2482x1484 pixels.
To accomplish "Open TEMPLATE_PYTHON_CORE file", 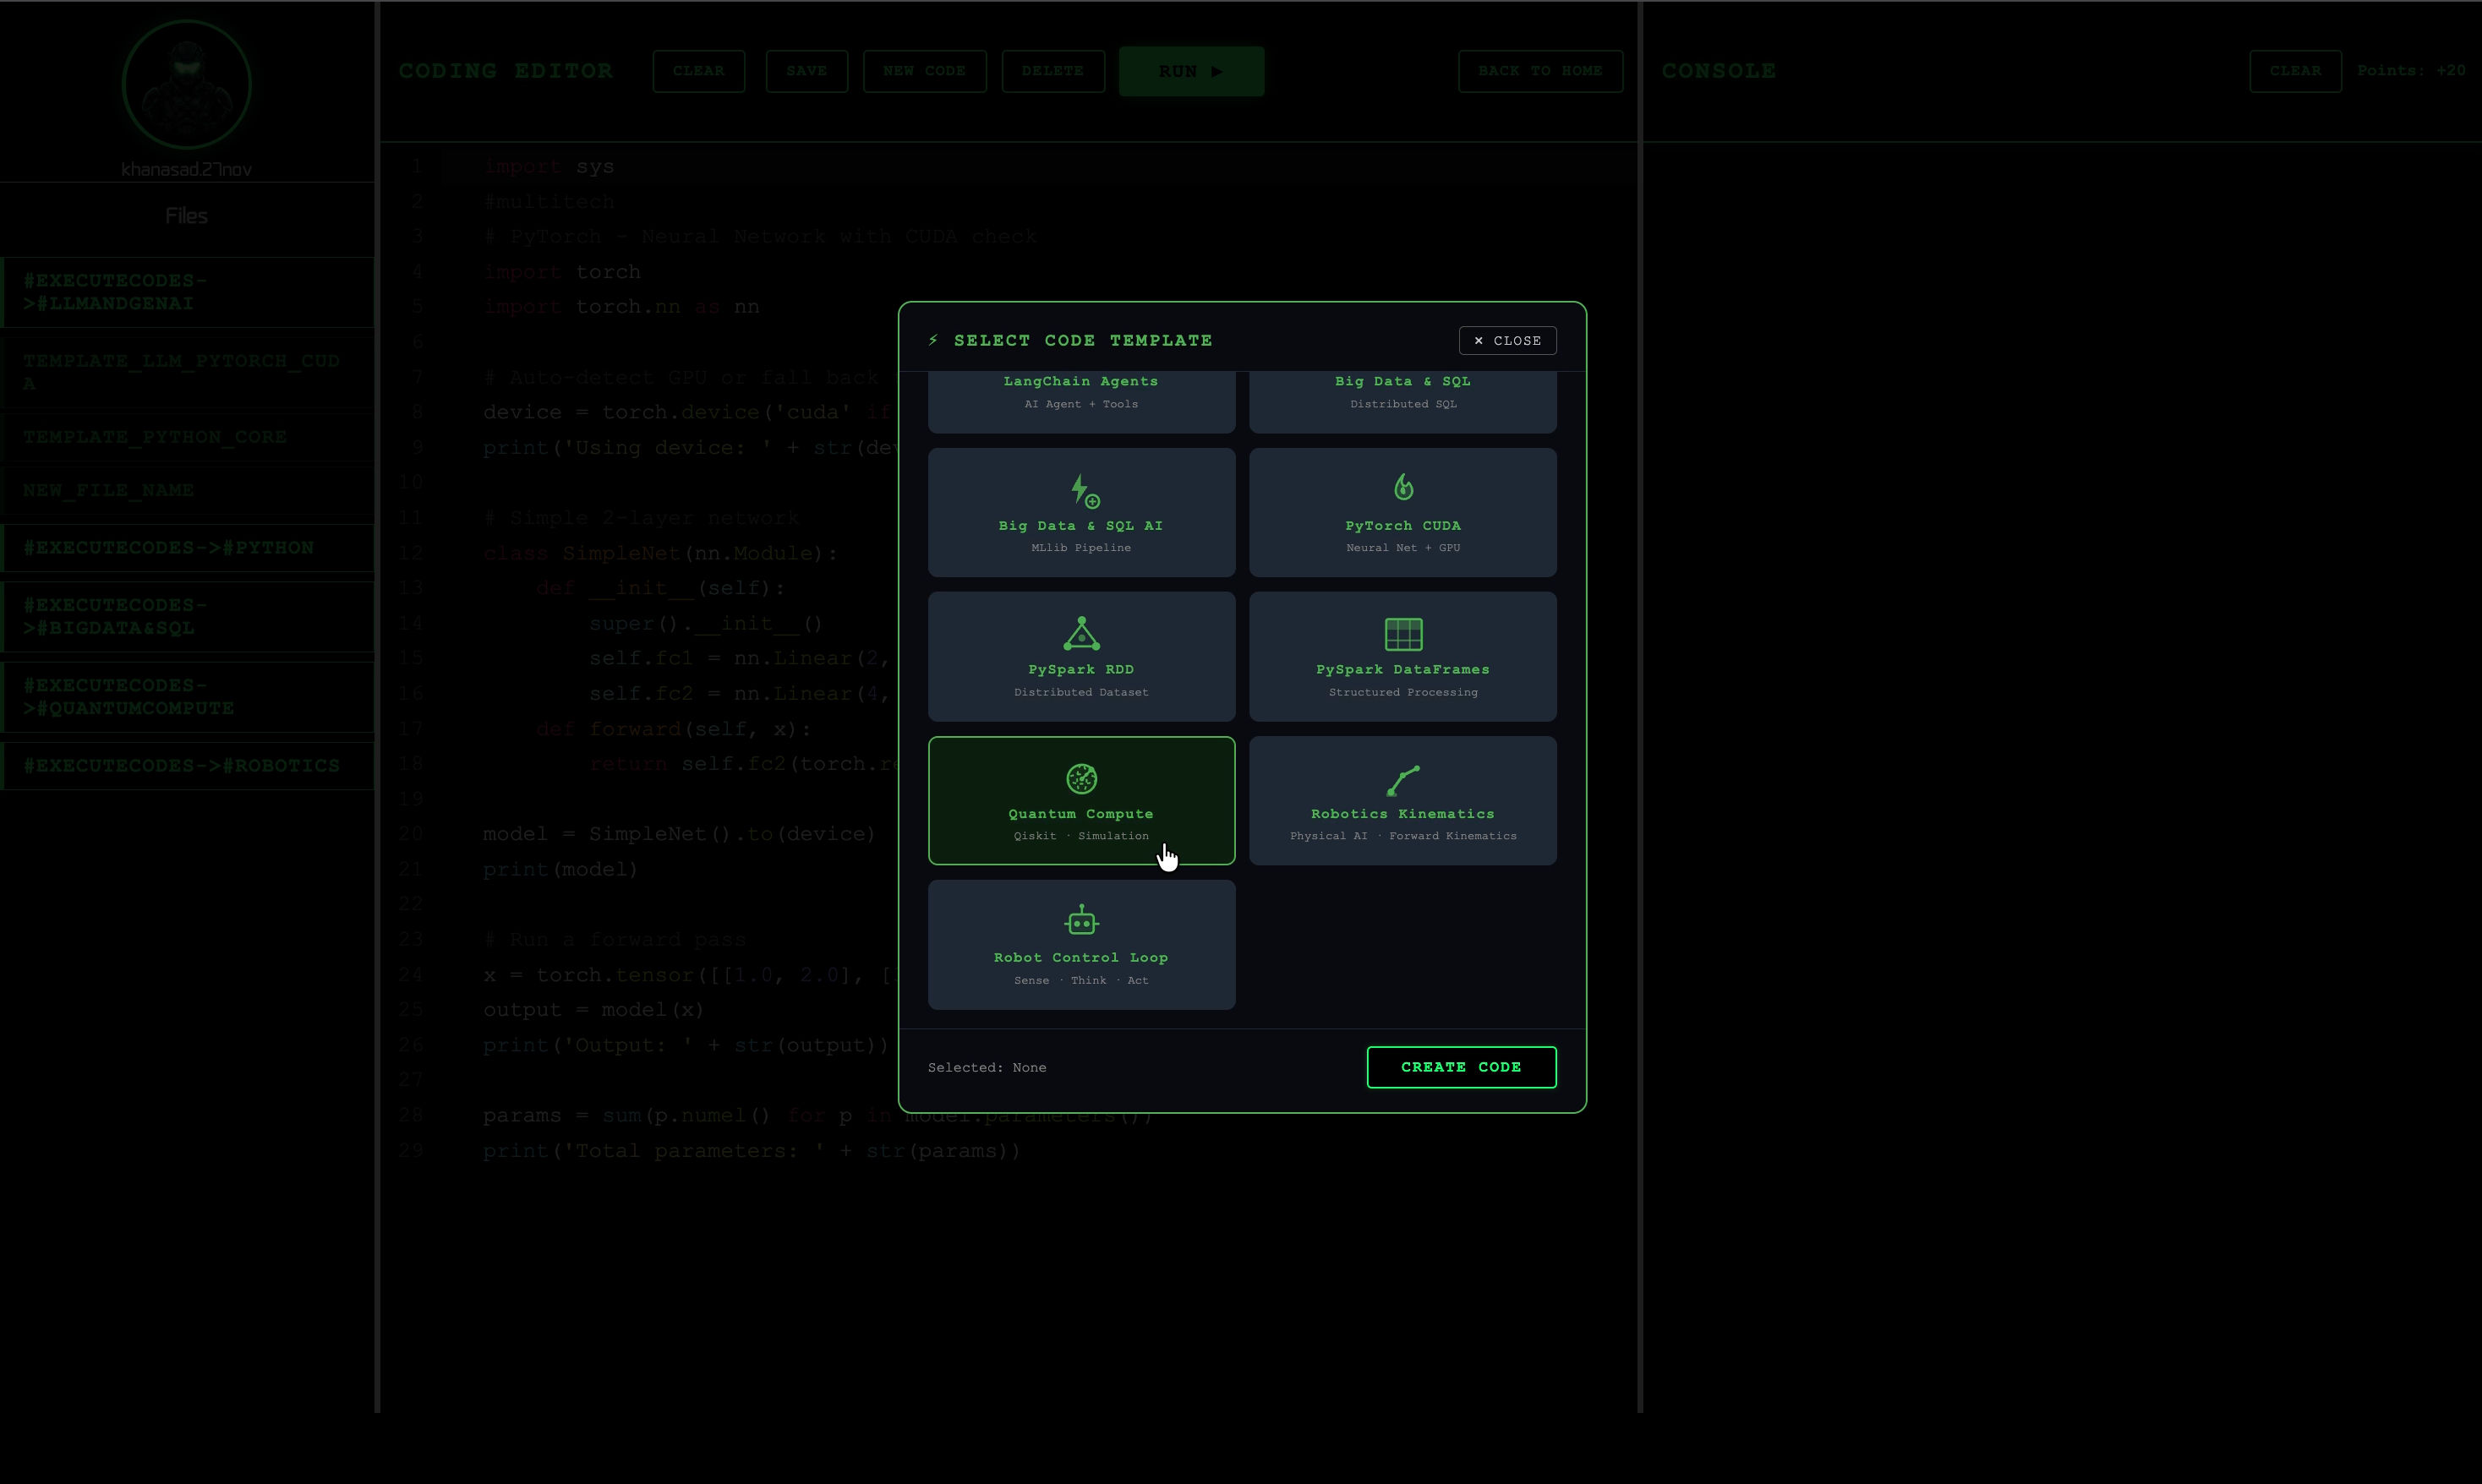I will (x=188, y=437).
